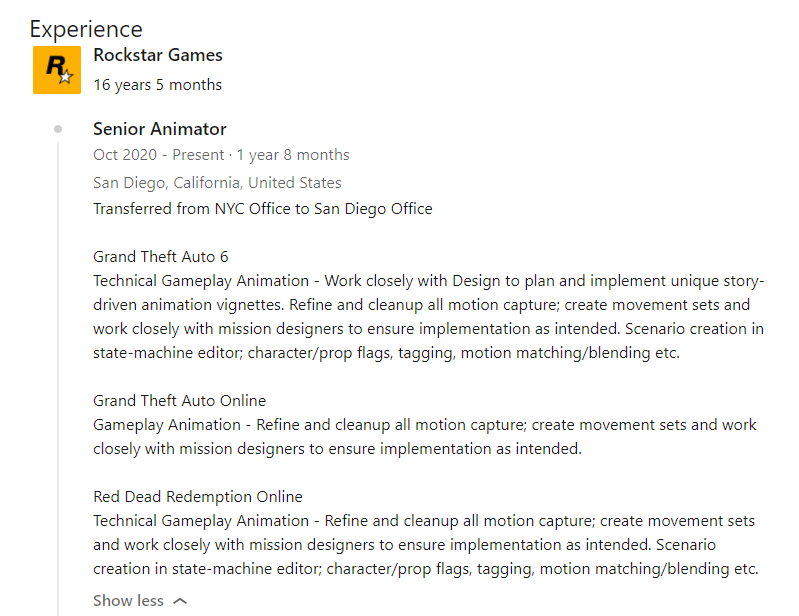Click the Gameplay Animation description under GTA Online
Image resolution: width=799 pixels, height=616 pixels.
point(424,437)
